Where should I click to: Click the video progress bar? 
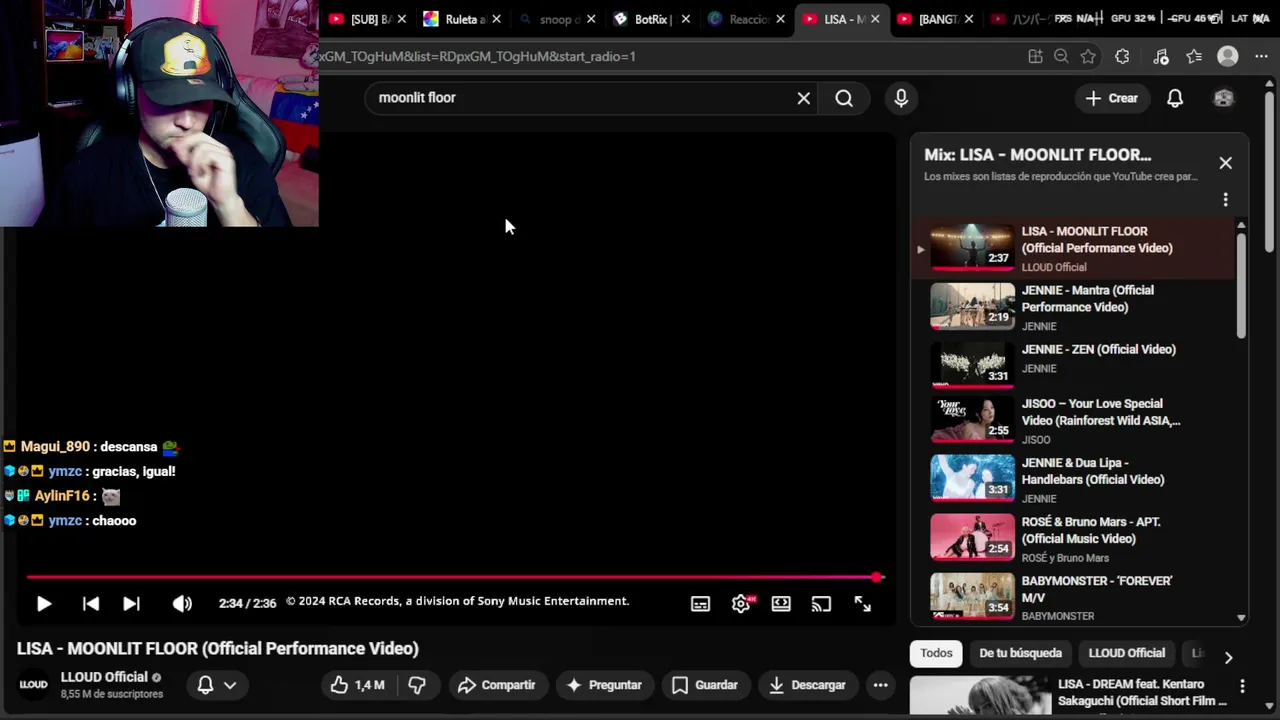455,577
